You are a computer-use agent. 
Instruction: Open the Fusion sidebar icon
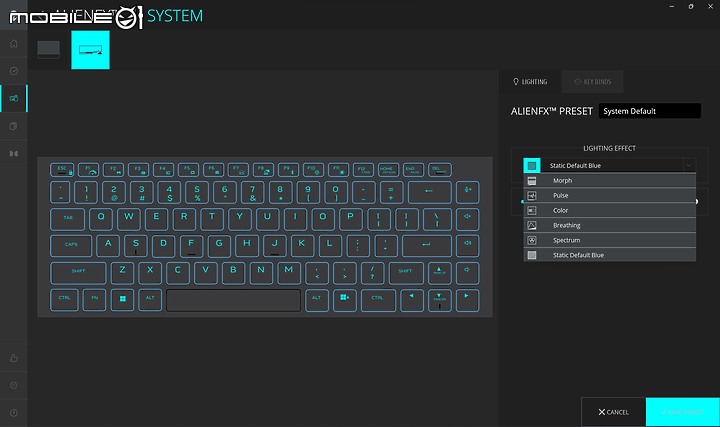[x=14, y=153]
